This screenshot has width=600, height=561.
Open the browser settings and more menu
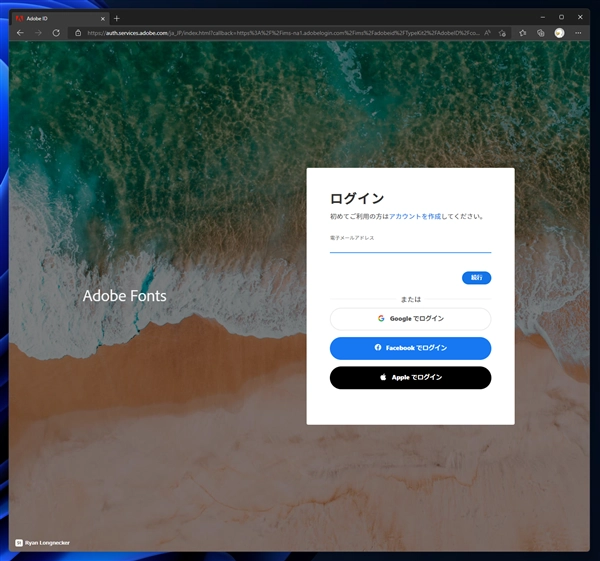(578, 33)
